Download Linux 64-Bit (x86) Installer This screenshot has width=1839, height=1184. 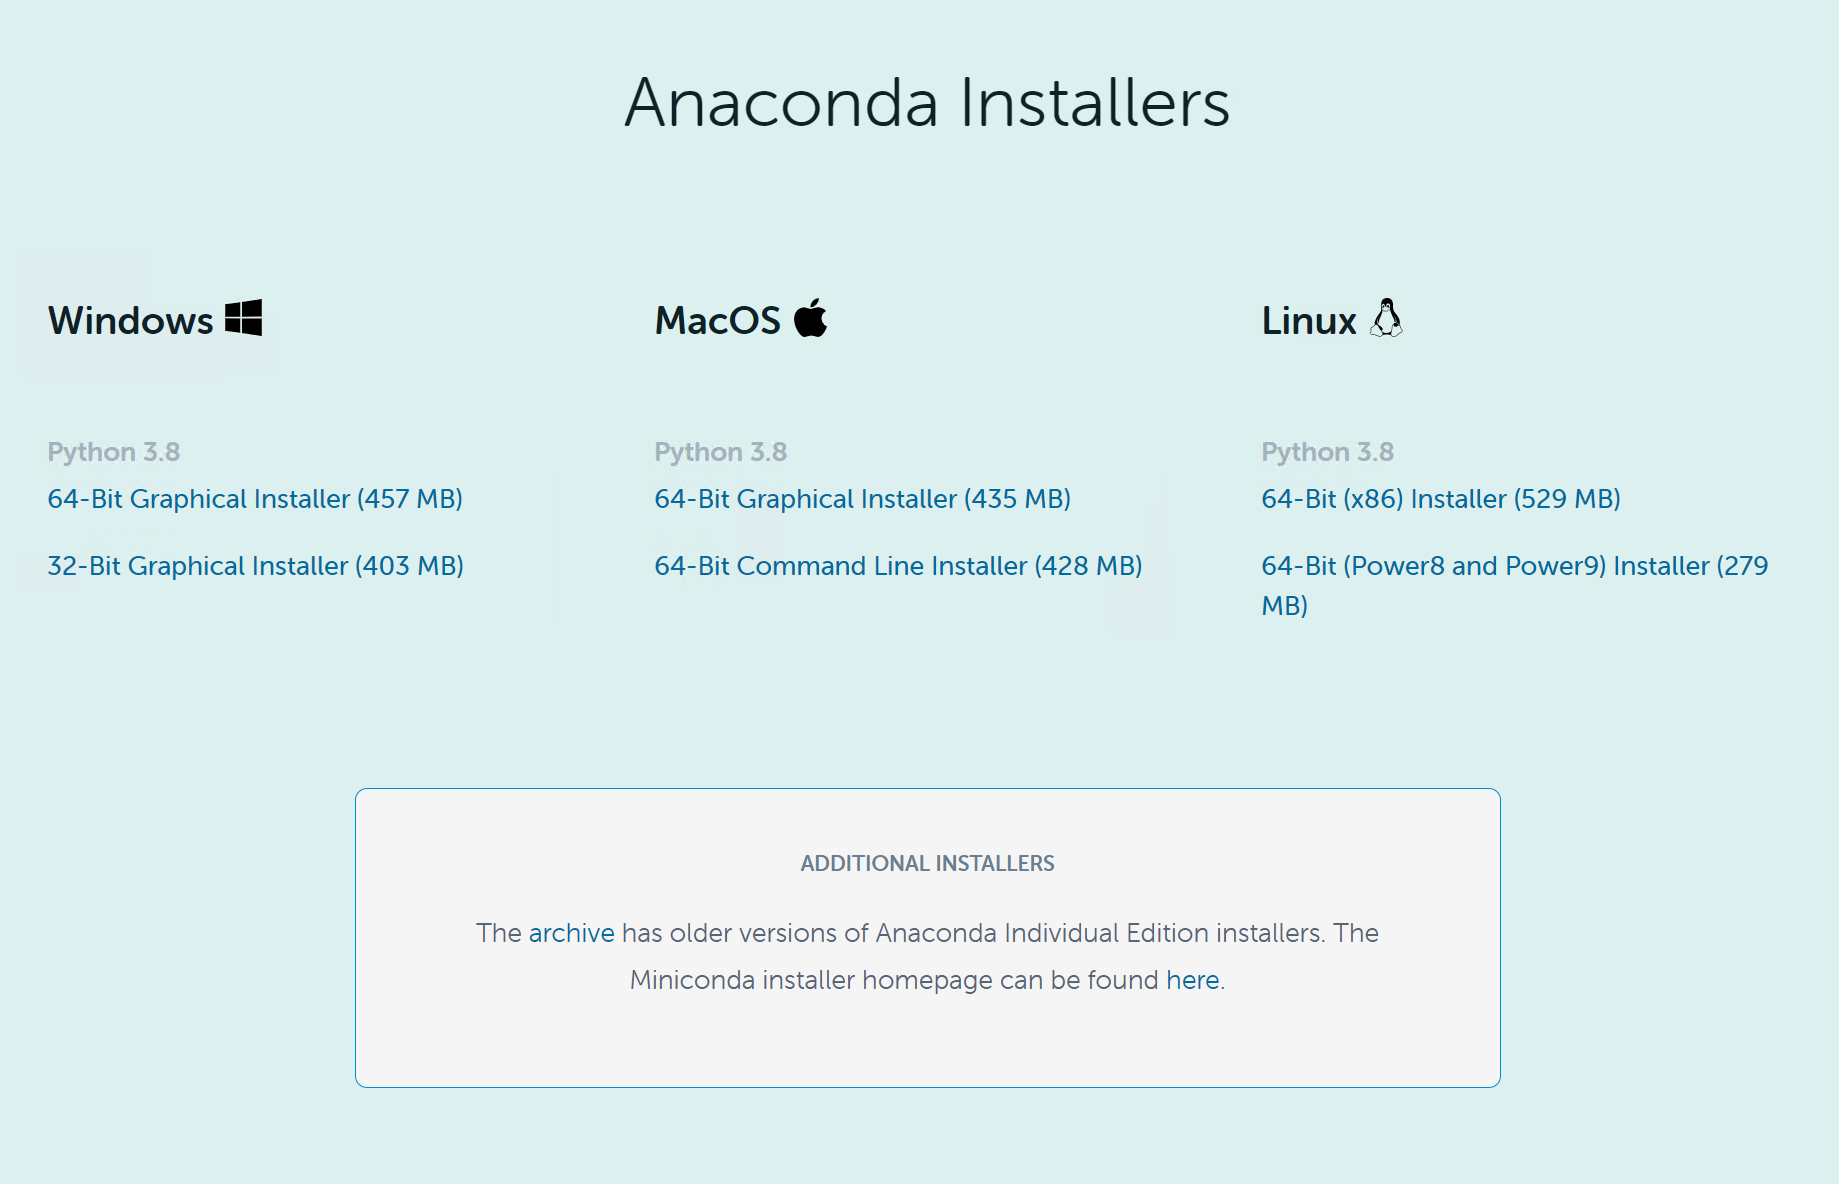click(1440, 499)
